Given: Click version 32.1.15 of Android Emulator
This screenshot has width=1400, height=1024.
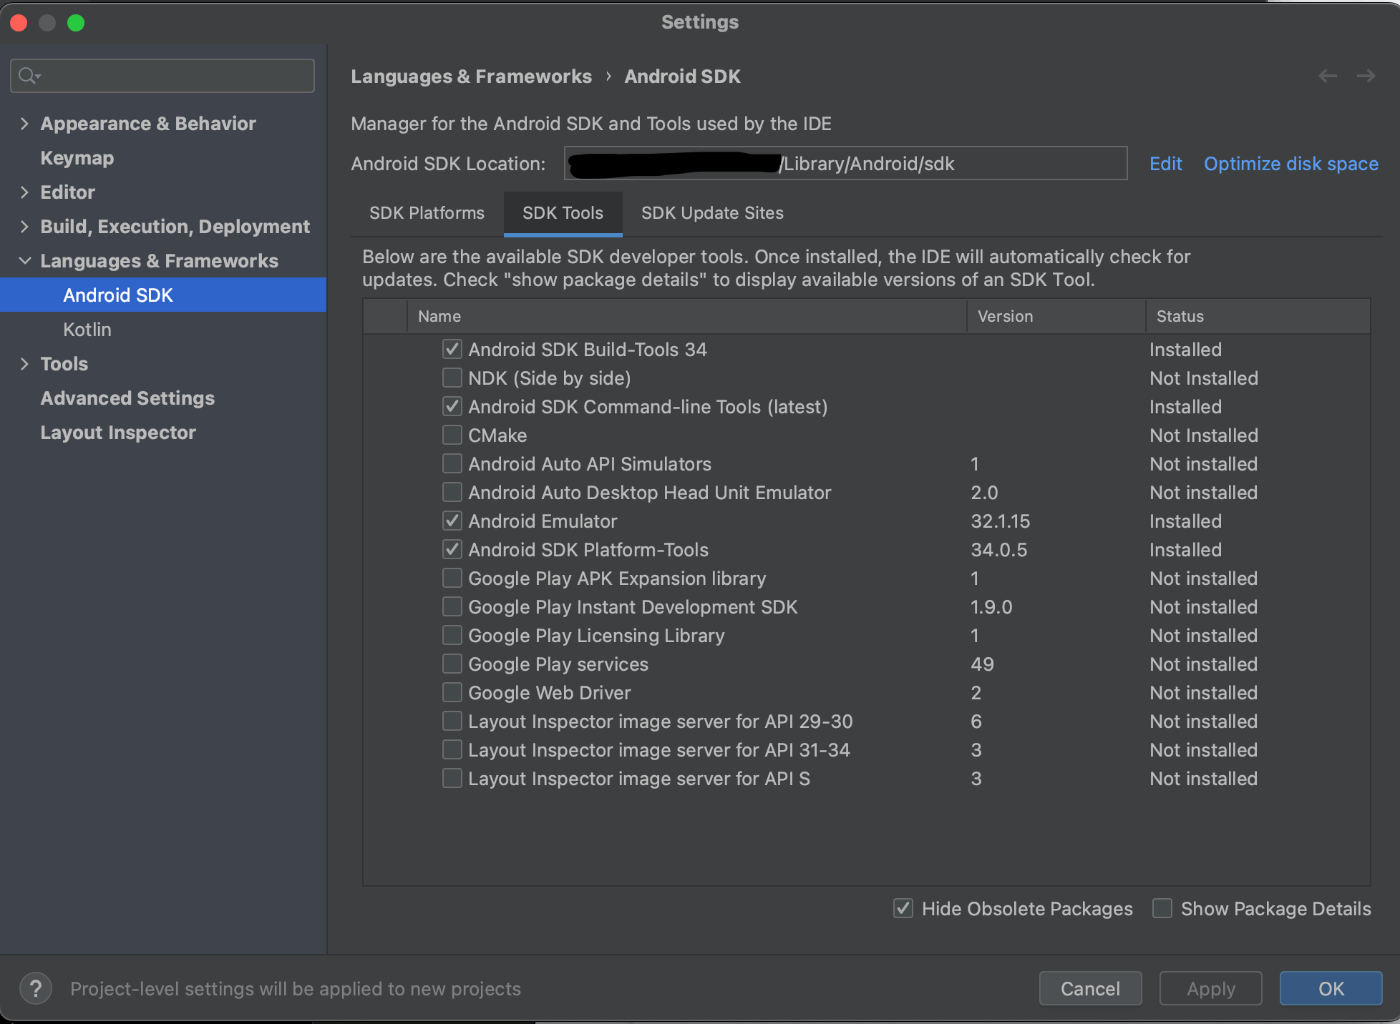Looking at the screenshot, I should point(1000,521).
